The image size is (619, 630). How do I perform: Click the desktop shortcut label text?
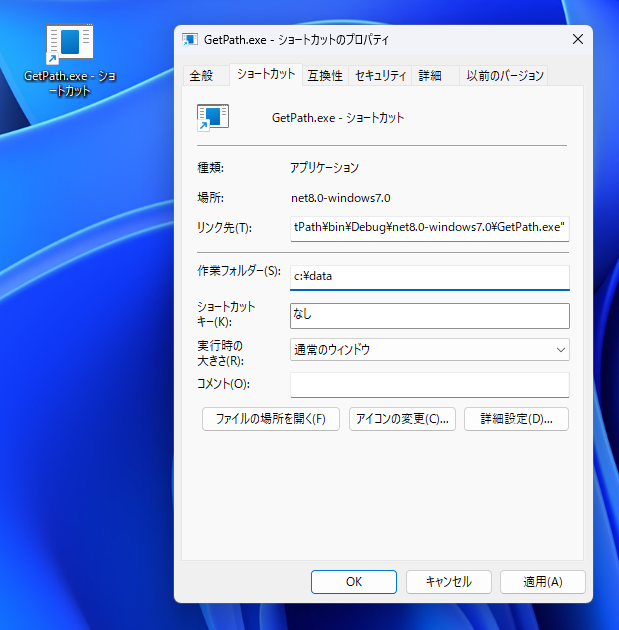point(70,83)
